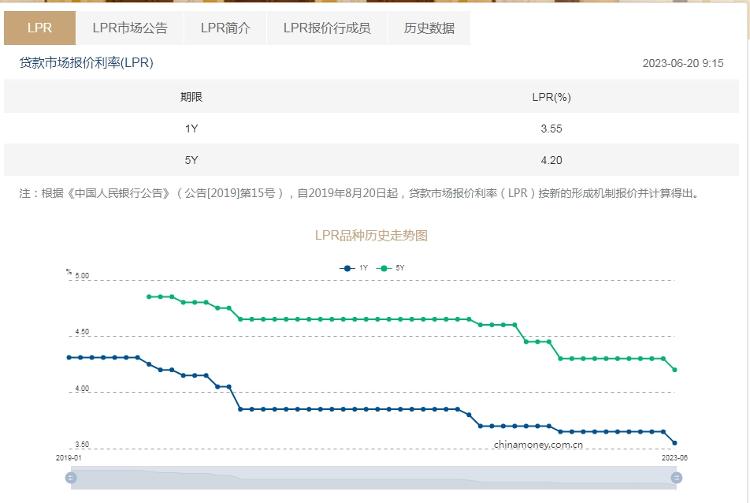The image size is (750, 503).
Task: Go to the 历史数据 tab
Action: (x=429, y=28)
